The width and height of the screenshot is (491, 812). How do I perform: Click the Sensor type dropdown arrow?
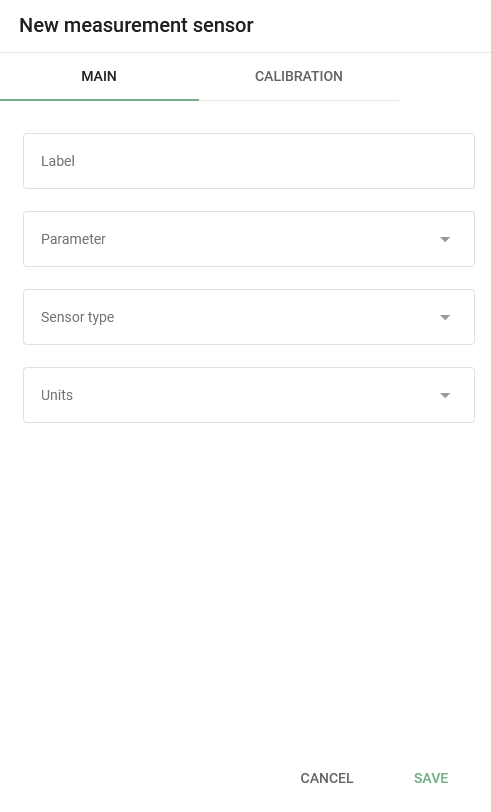pos(444,317)
